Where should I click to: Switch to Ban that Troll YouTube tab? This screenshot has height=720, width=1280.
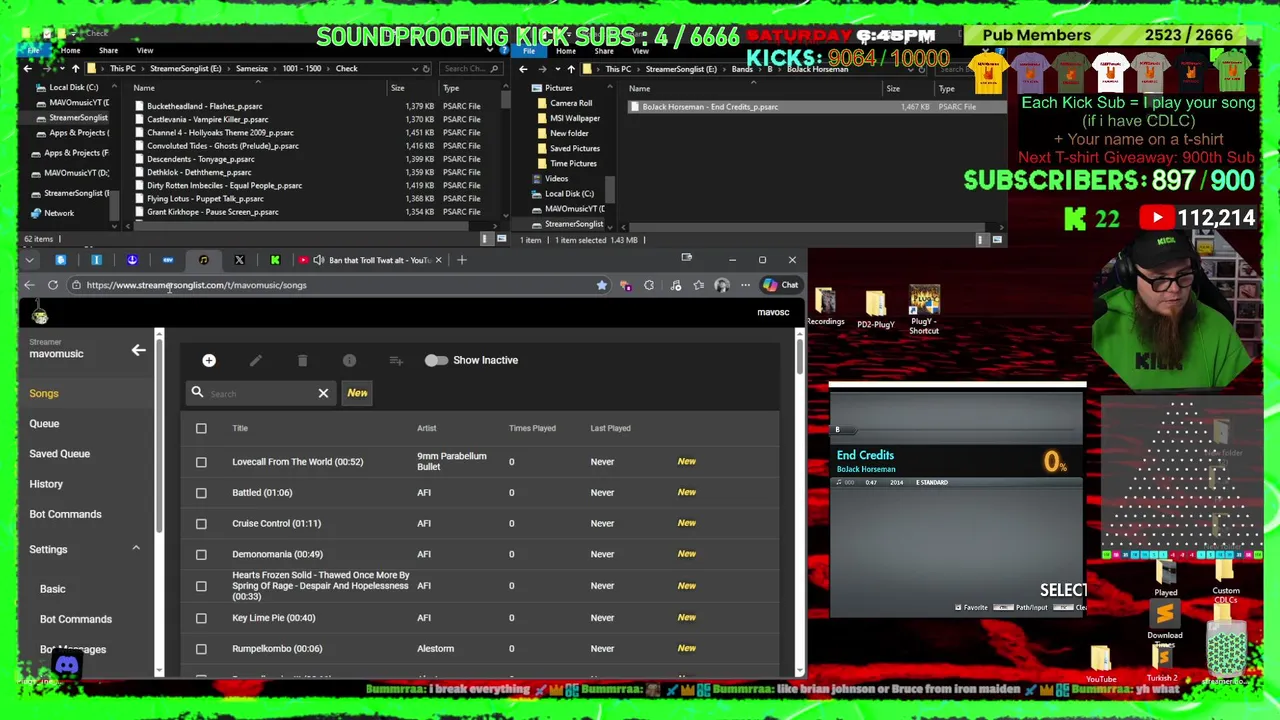coord(370,260)
